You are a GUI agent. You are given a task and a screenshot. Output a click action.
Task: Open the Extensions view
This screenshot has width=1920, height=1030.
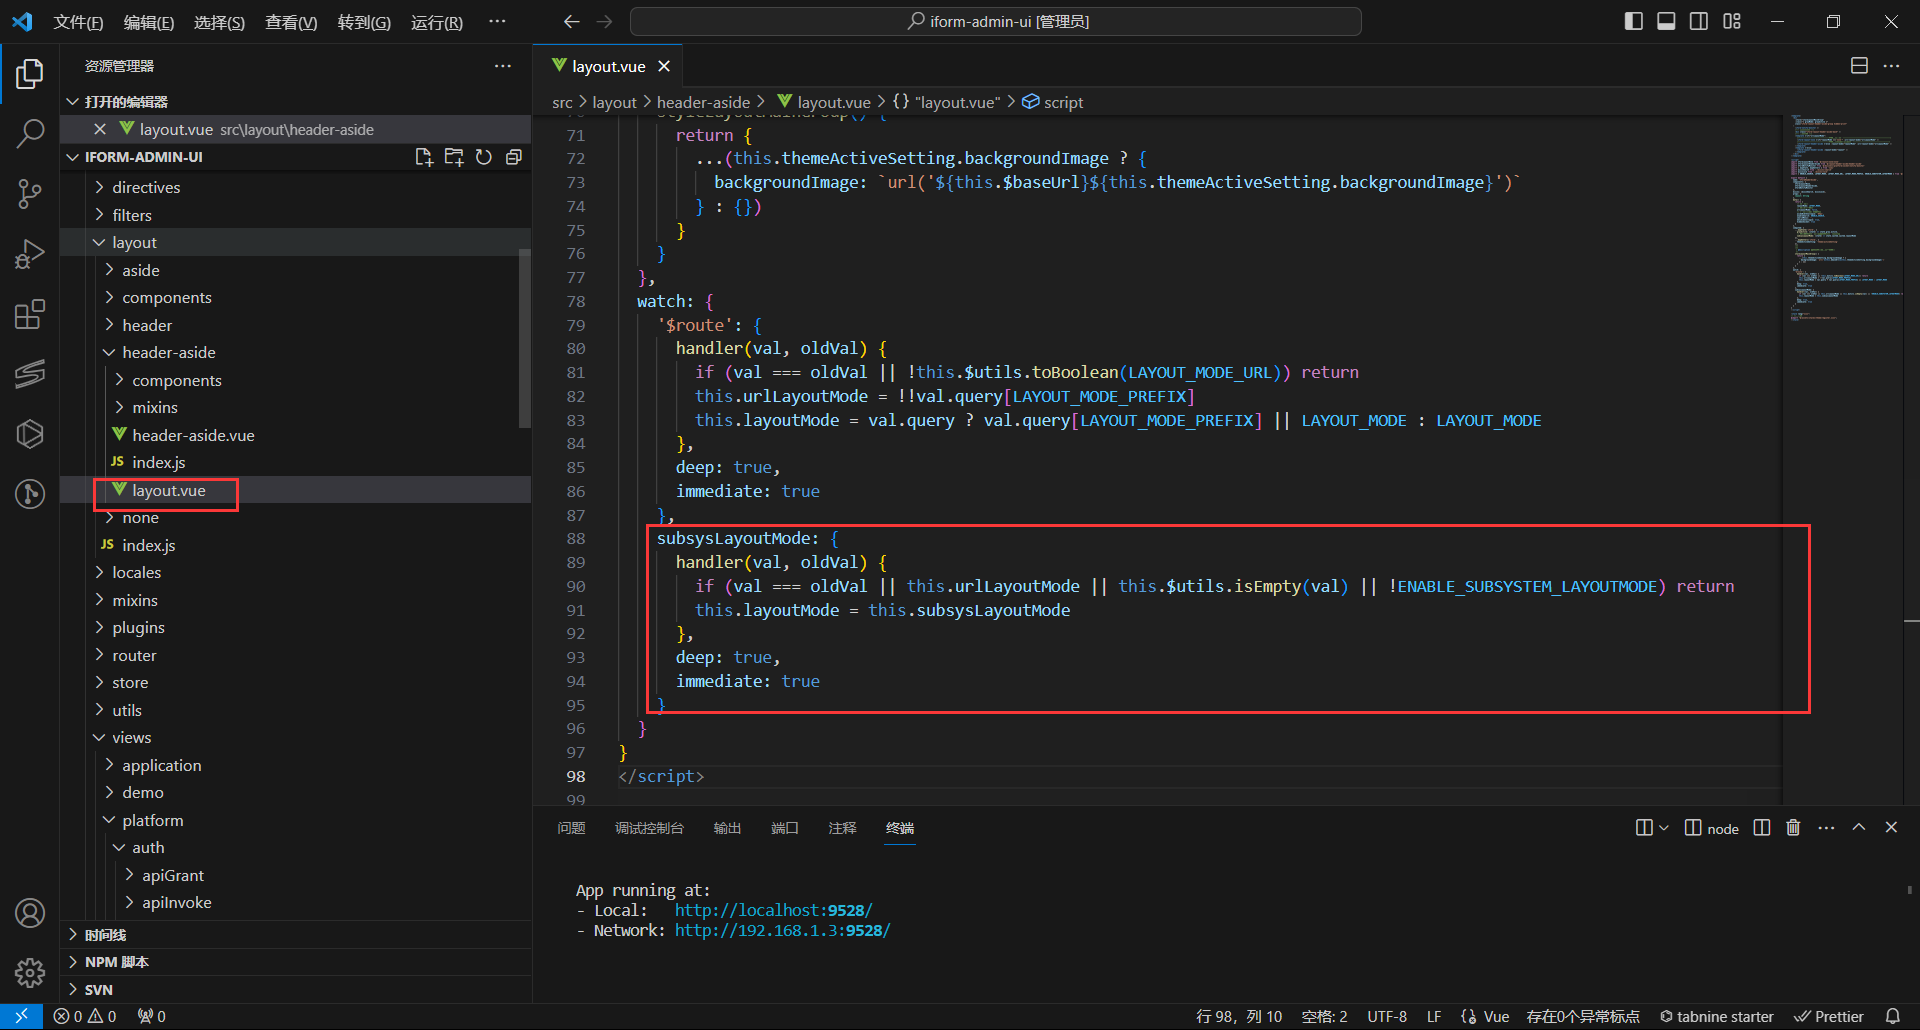(x=30, y=315)
